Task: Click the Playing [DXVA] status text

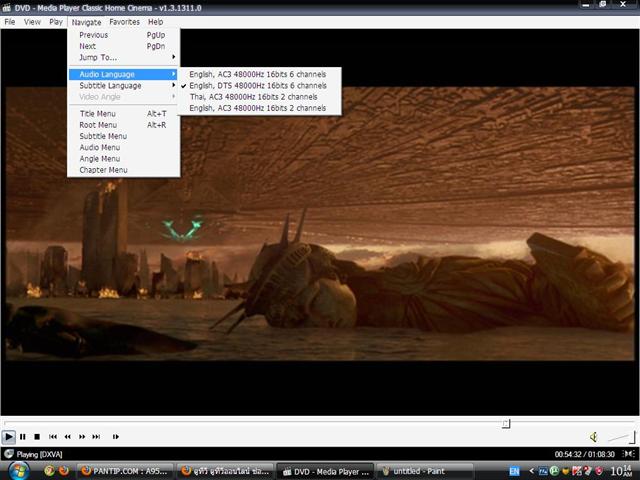Action: click(40, 454)
